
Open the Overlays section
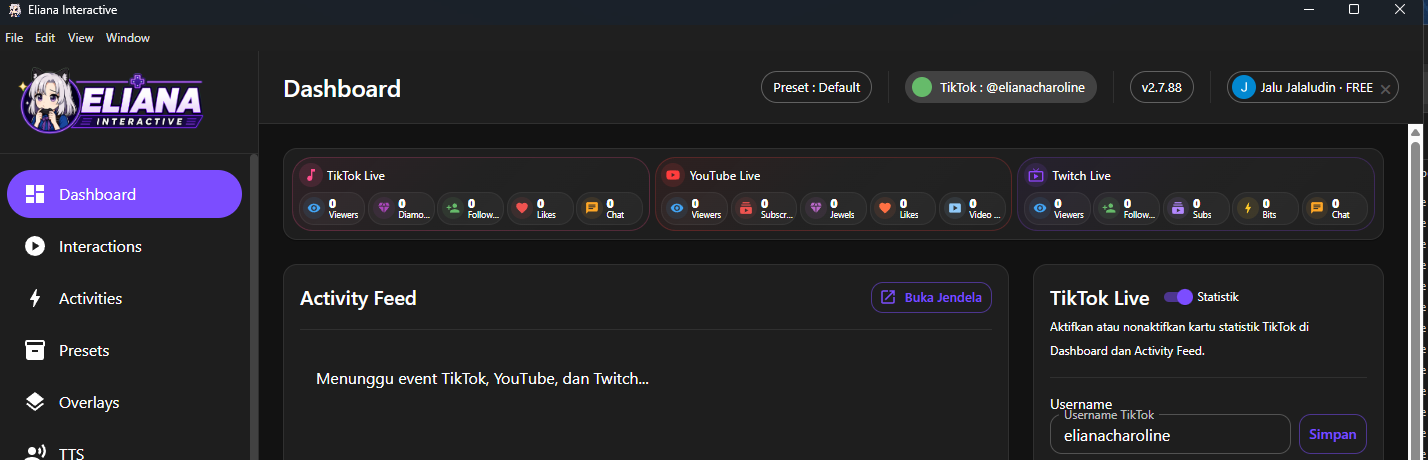coord(124,402)
